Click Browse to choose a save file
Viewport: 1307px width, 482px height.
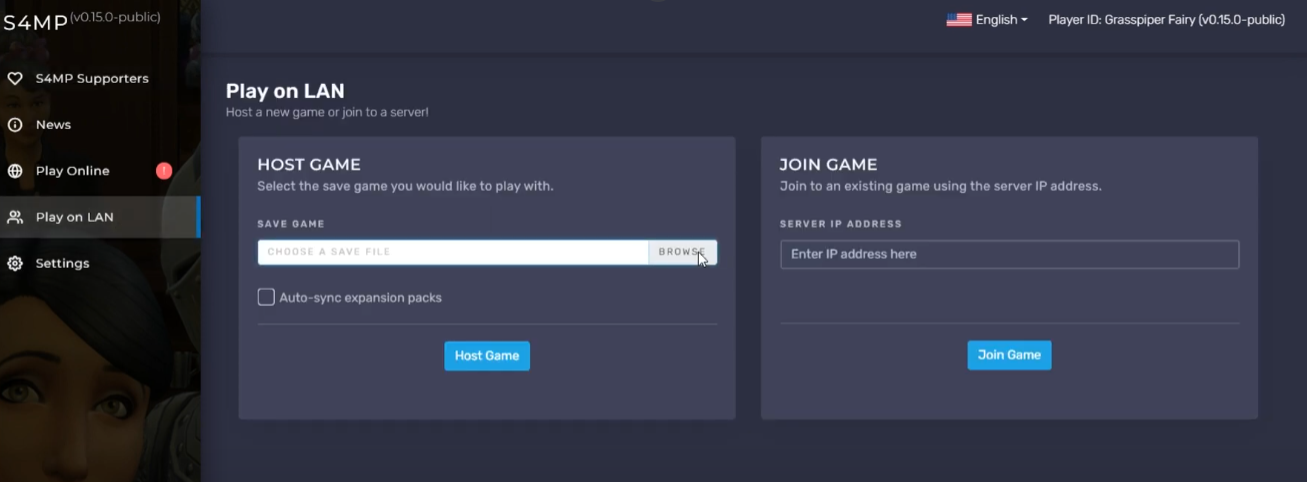tap(682, 252)
